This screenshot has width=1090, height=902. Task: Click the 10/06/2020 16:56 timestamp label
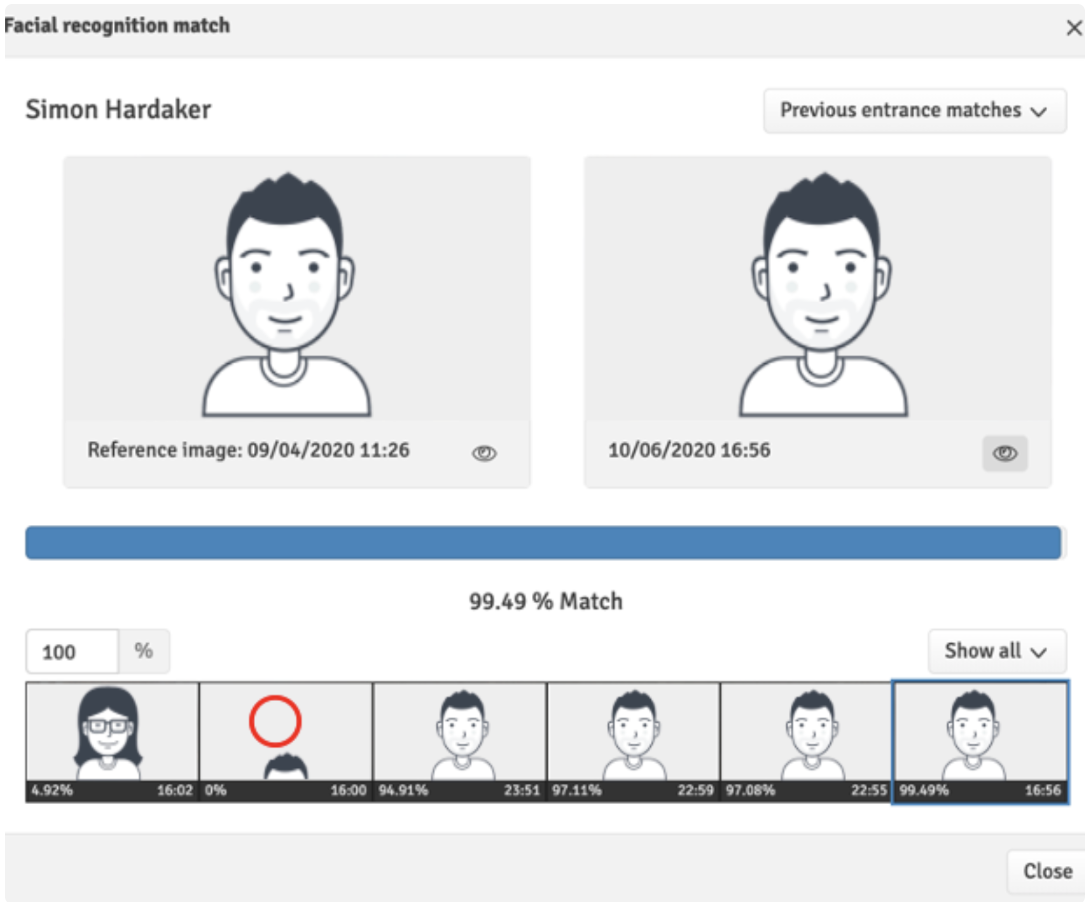[689, 450]
